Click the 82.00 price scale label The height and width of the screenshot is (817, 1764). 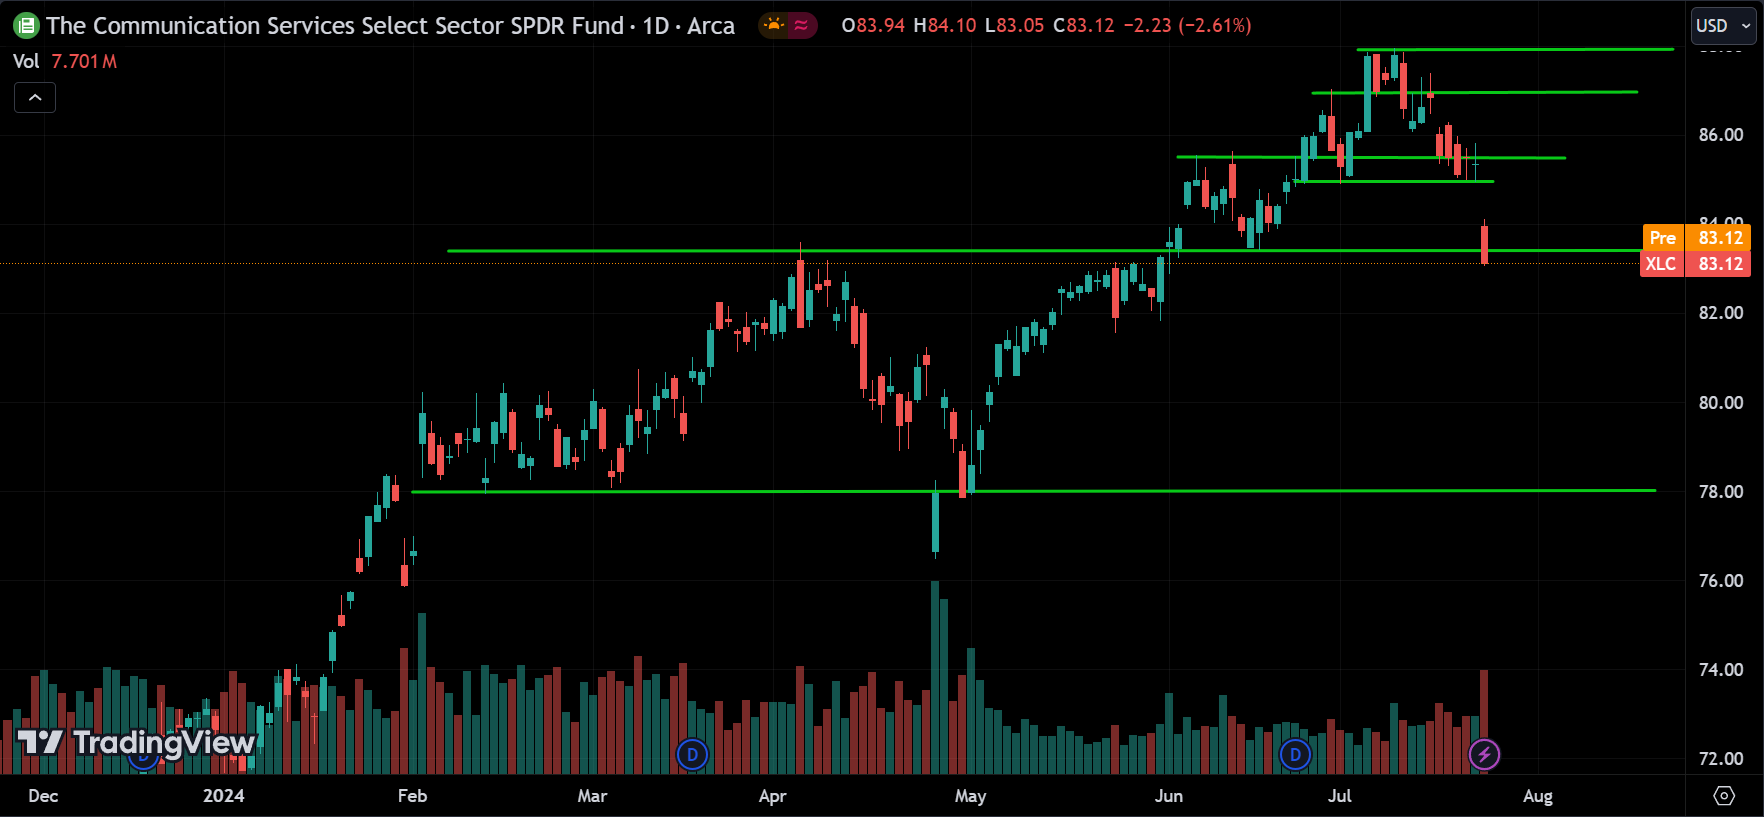pos(1721,313)
